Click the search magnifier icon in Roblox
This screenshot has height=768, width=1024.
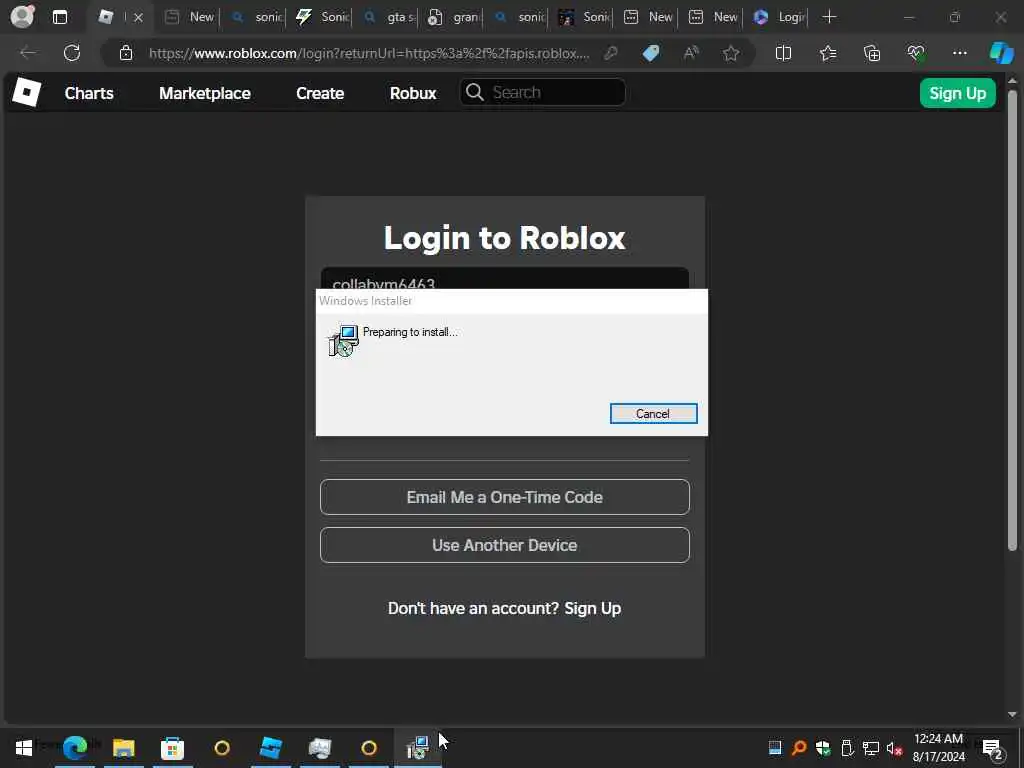pyautogui.click(x=475, y=92)
